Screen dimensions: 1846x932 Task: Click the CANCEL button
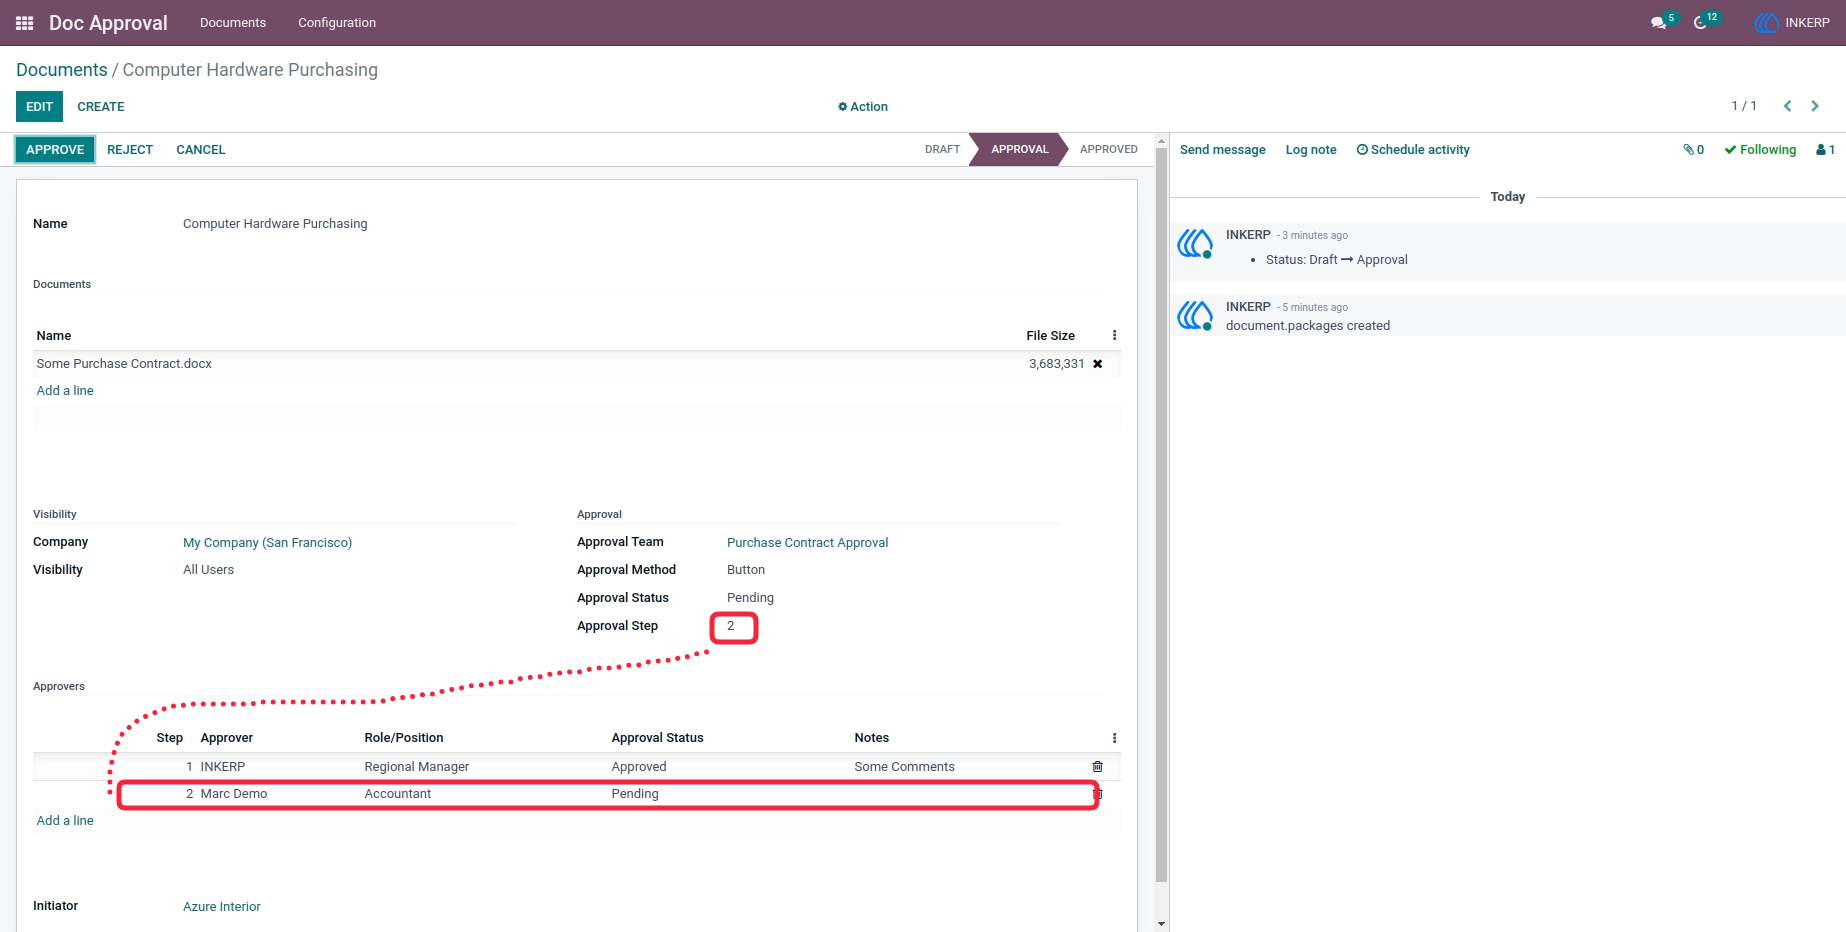(x=201, y=150)
